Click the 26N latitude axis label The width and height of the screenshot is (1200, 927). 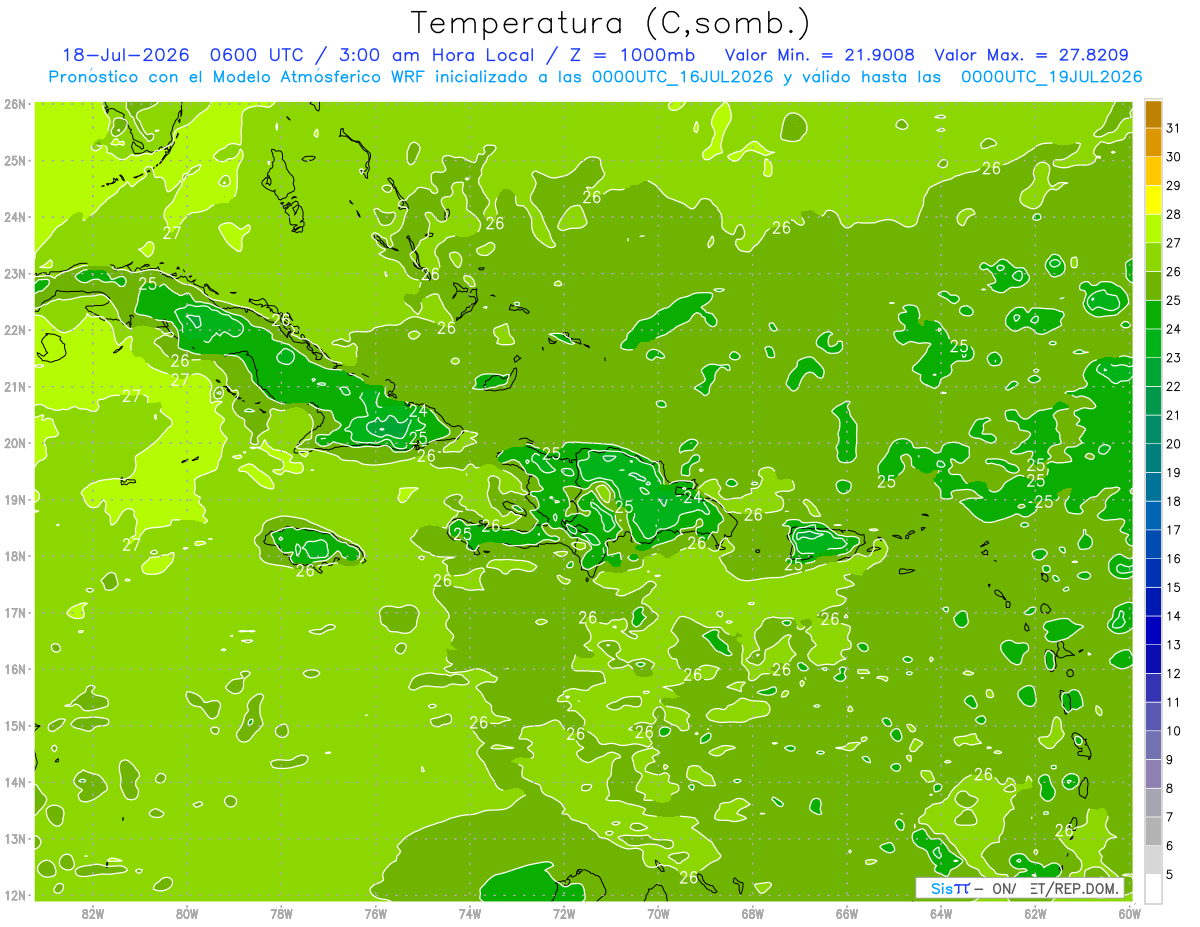14,104
